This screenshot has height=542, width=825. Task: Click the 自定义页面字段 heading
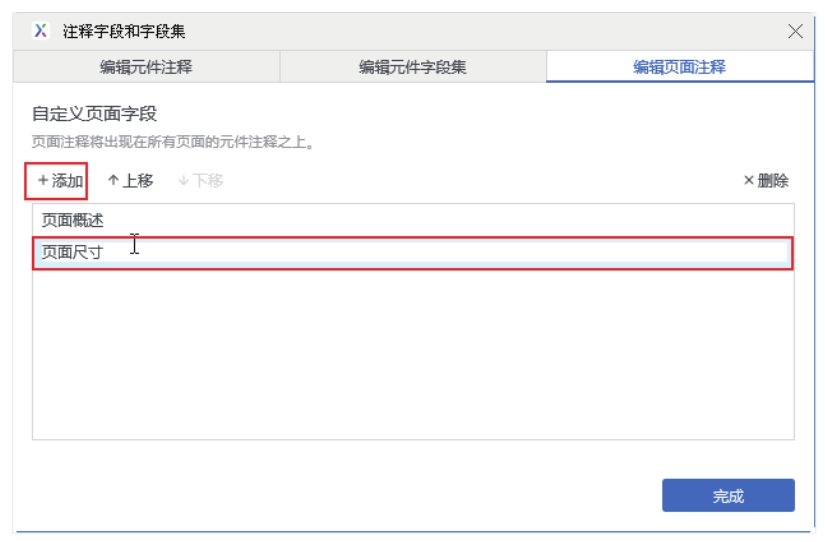[94, 114]
